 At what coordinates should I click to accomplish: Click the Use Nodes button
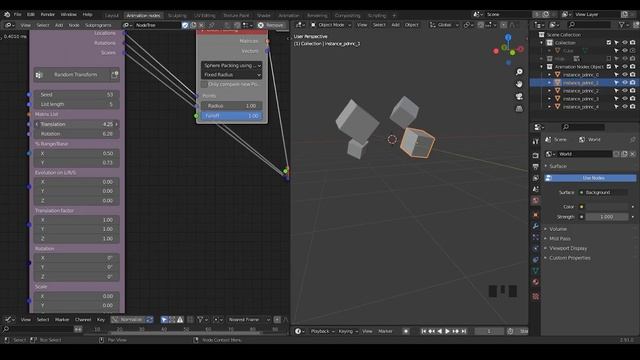click(x=590, y=178)
